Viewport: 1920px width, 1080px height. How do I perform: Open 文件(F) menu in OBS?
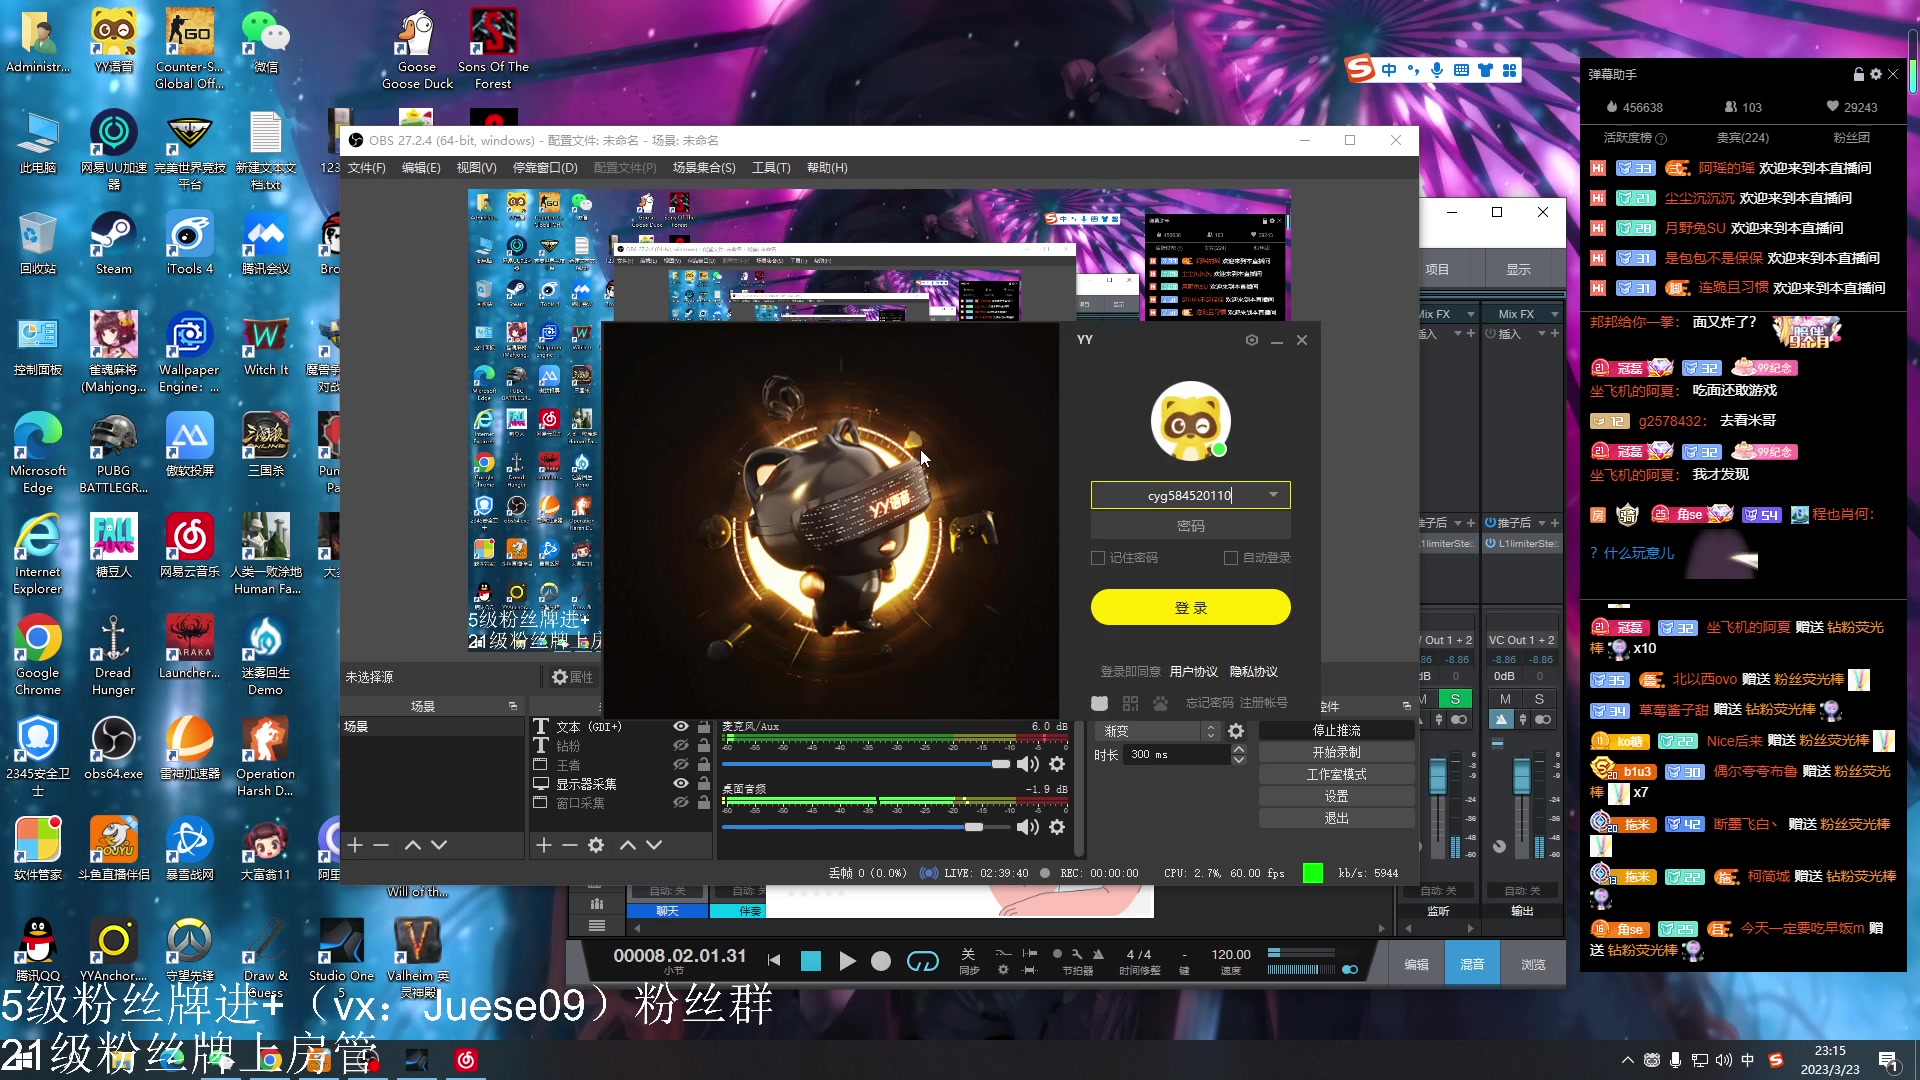367,168
